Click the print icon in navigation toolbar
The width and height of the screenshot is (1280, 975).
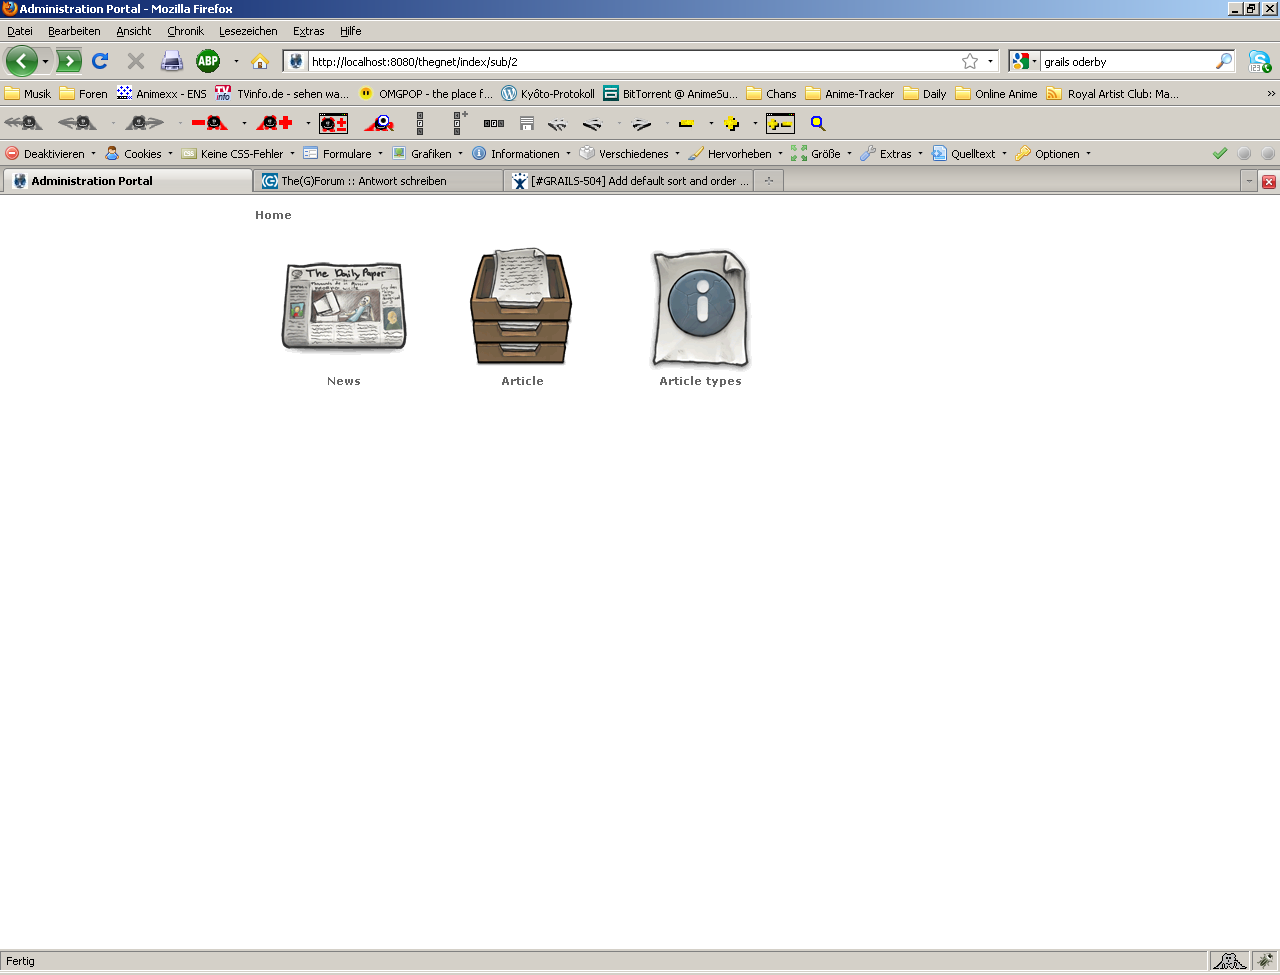click(x=172, y=61)
